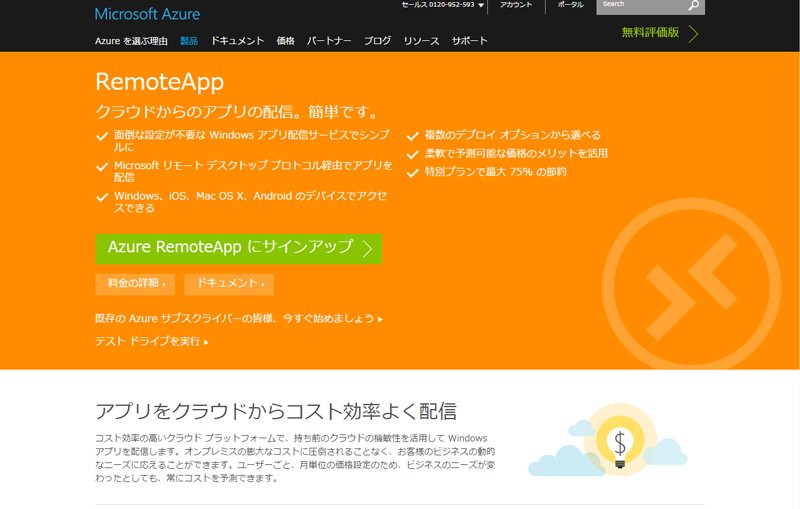
Task: Open the ブログ navigation item
Action: pyautogui.click(x=378, y=41)
